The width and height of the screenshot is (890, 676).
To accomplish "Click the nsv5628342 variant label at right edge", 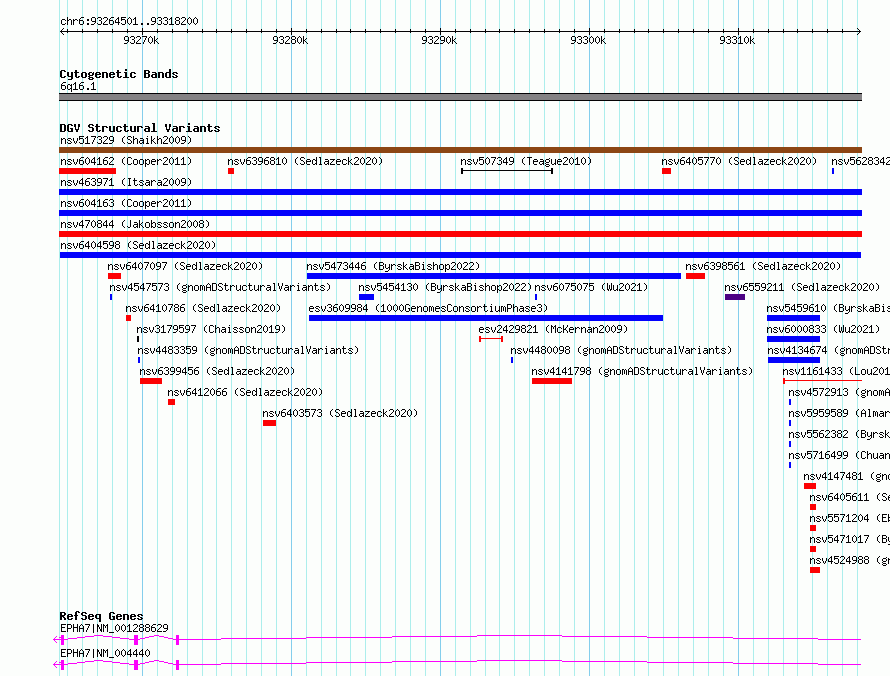I will click(860, 161).
